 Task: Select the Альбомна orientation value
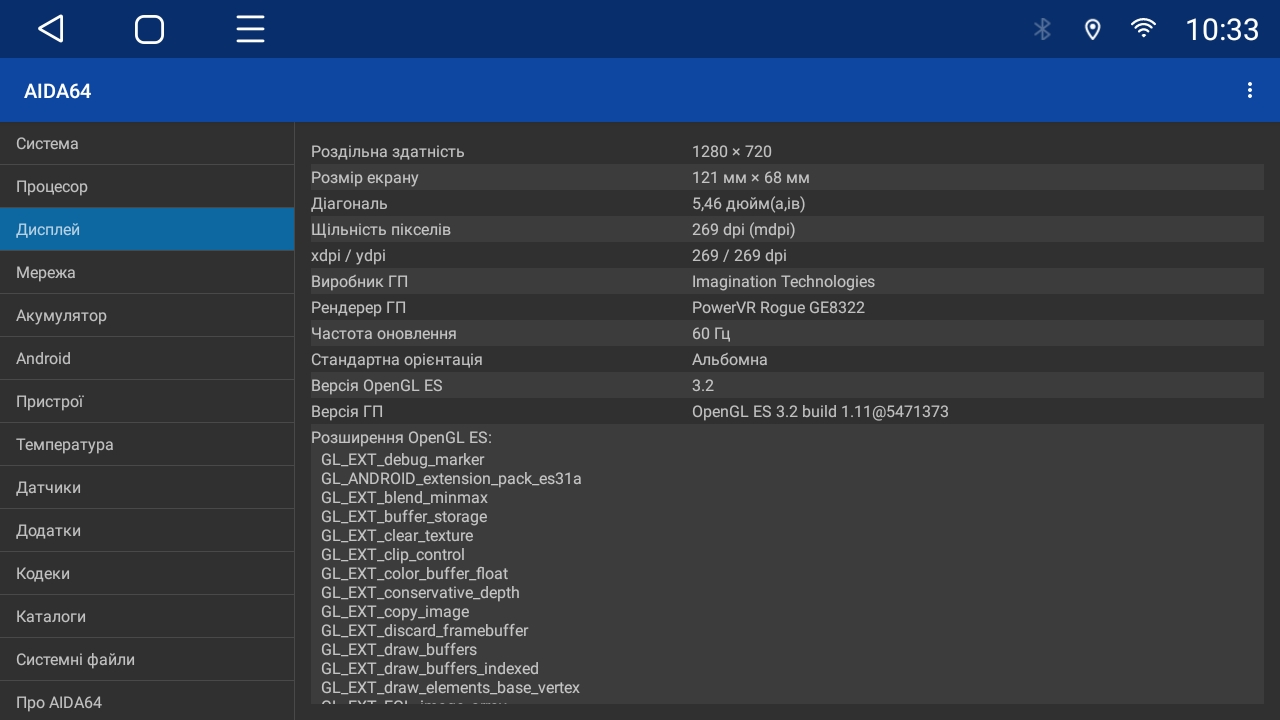730,360
